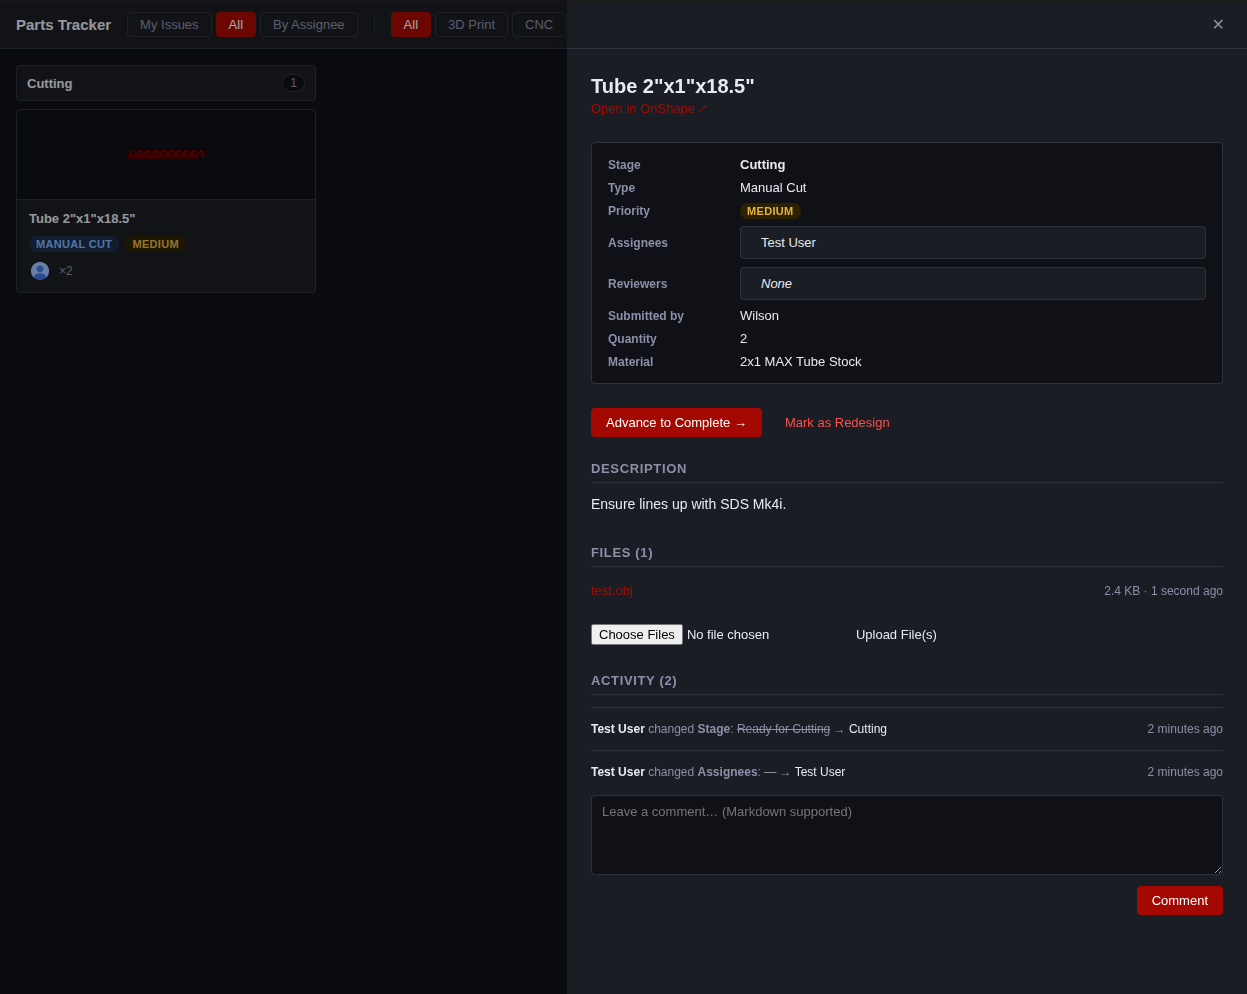Click the DESCRIPTION section heading
Image resolution: width=1247 pixels, height=994 pixels.
click(x=639, y=468)
